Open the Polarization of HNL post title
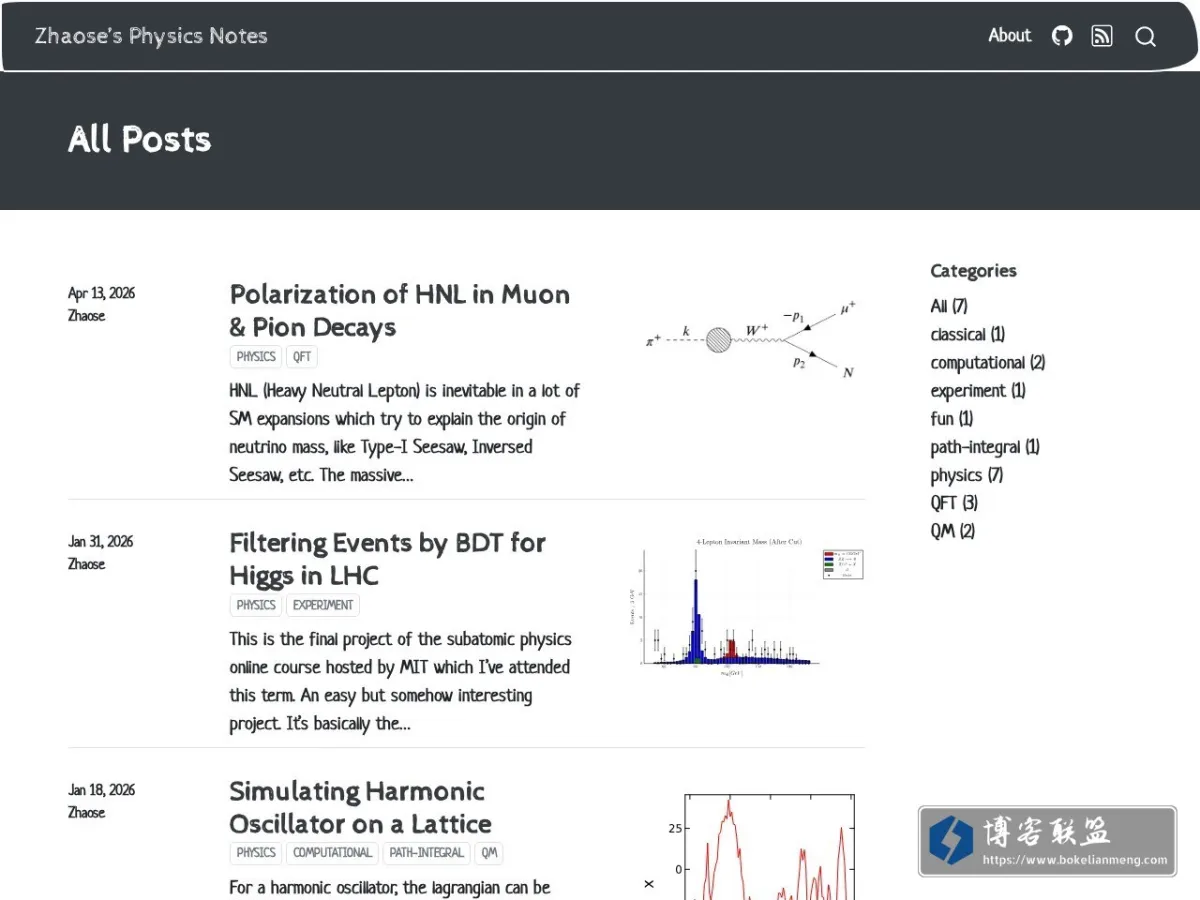Viewport: 1200px width, 900px height. [x=400, y=311]
